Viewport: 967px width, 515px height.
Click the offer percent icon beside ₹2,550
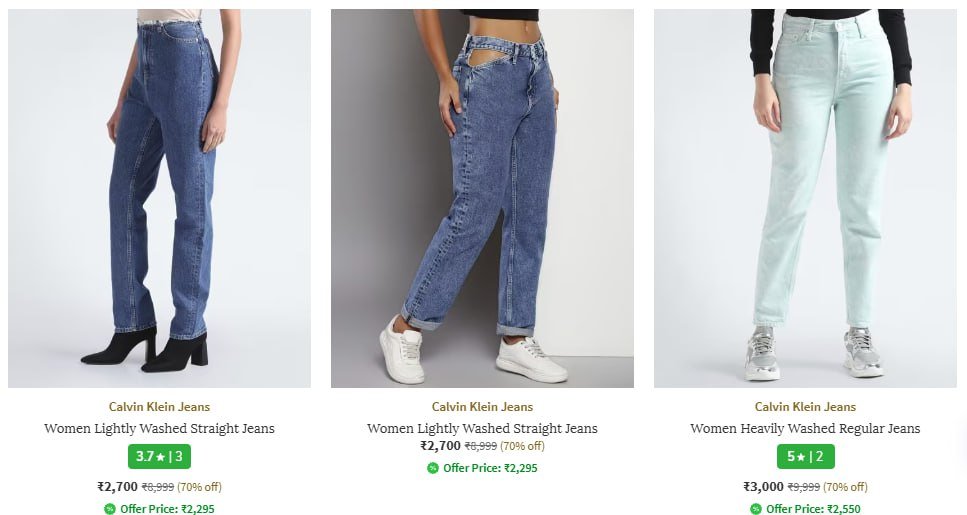click(756, 509)
